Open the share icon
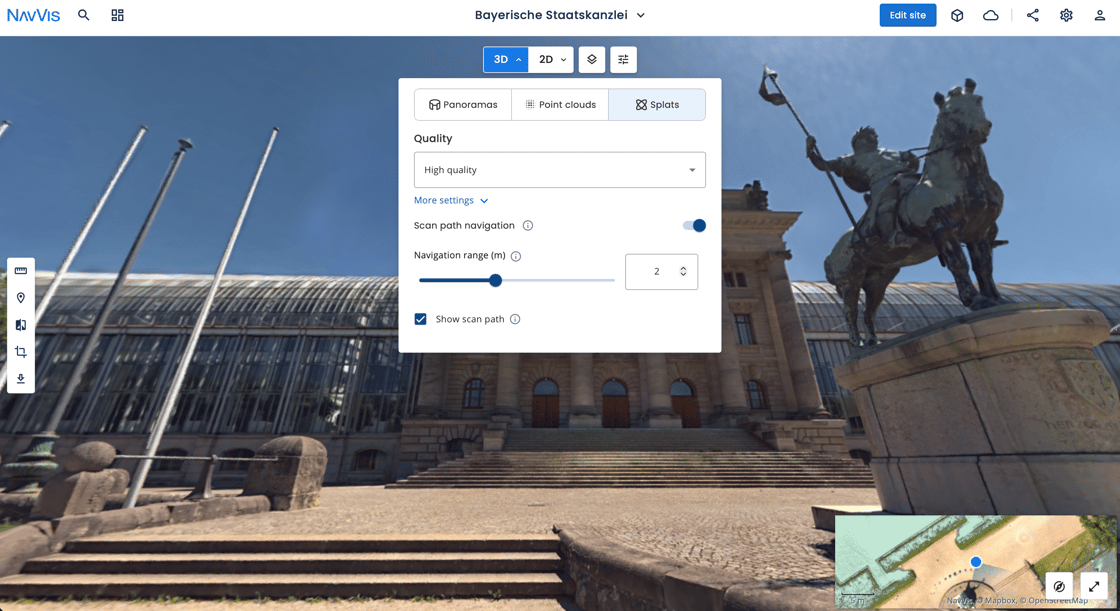Screen dimensions: 1120x611 coord(1032,15)
